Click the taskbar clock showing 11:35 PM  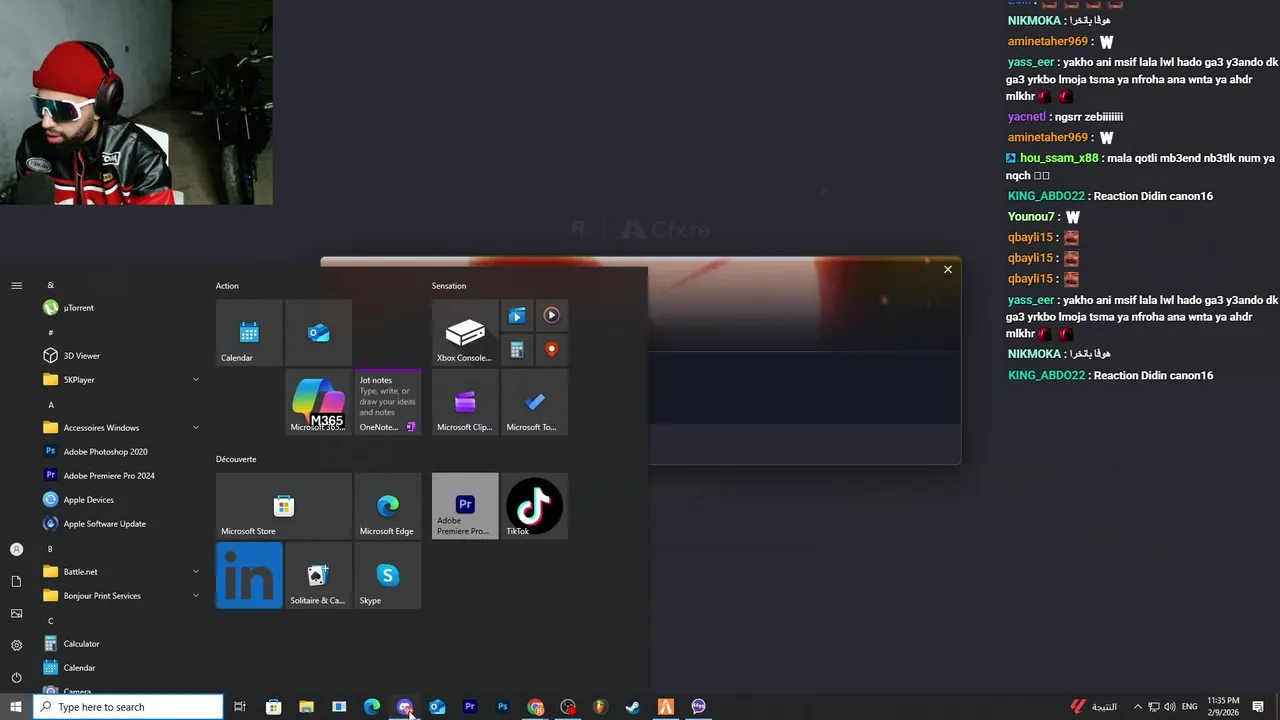[1223, 707]
